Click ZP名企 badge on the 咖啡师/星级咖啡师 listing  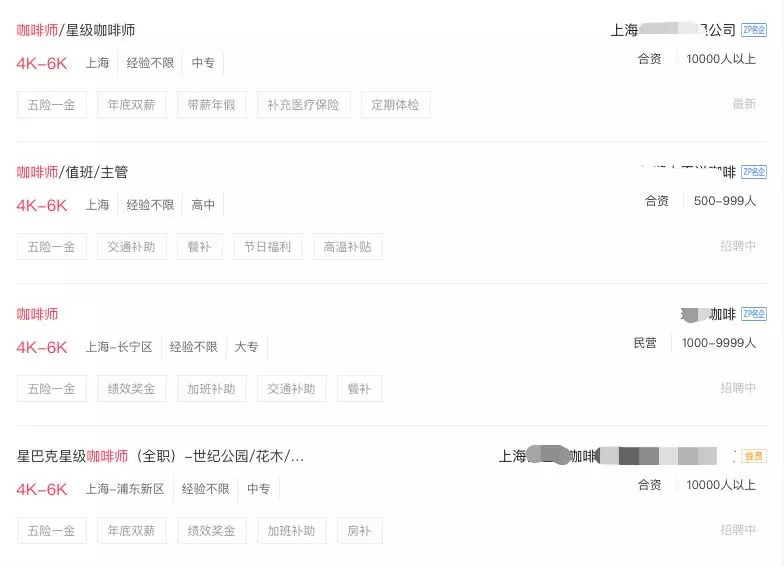click(x=754, y=31)
